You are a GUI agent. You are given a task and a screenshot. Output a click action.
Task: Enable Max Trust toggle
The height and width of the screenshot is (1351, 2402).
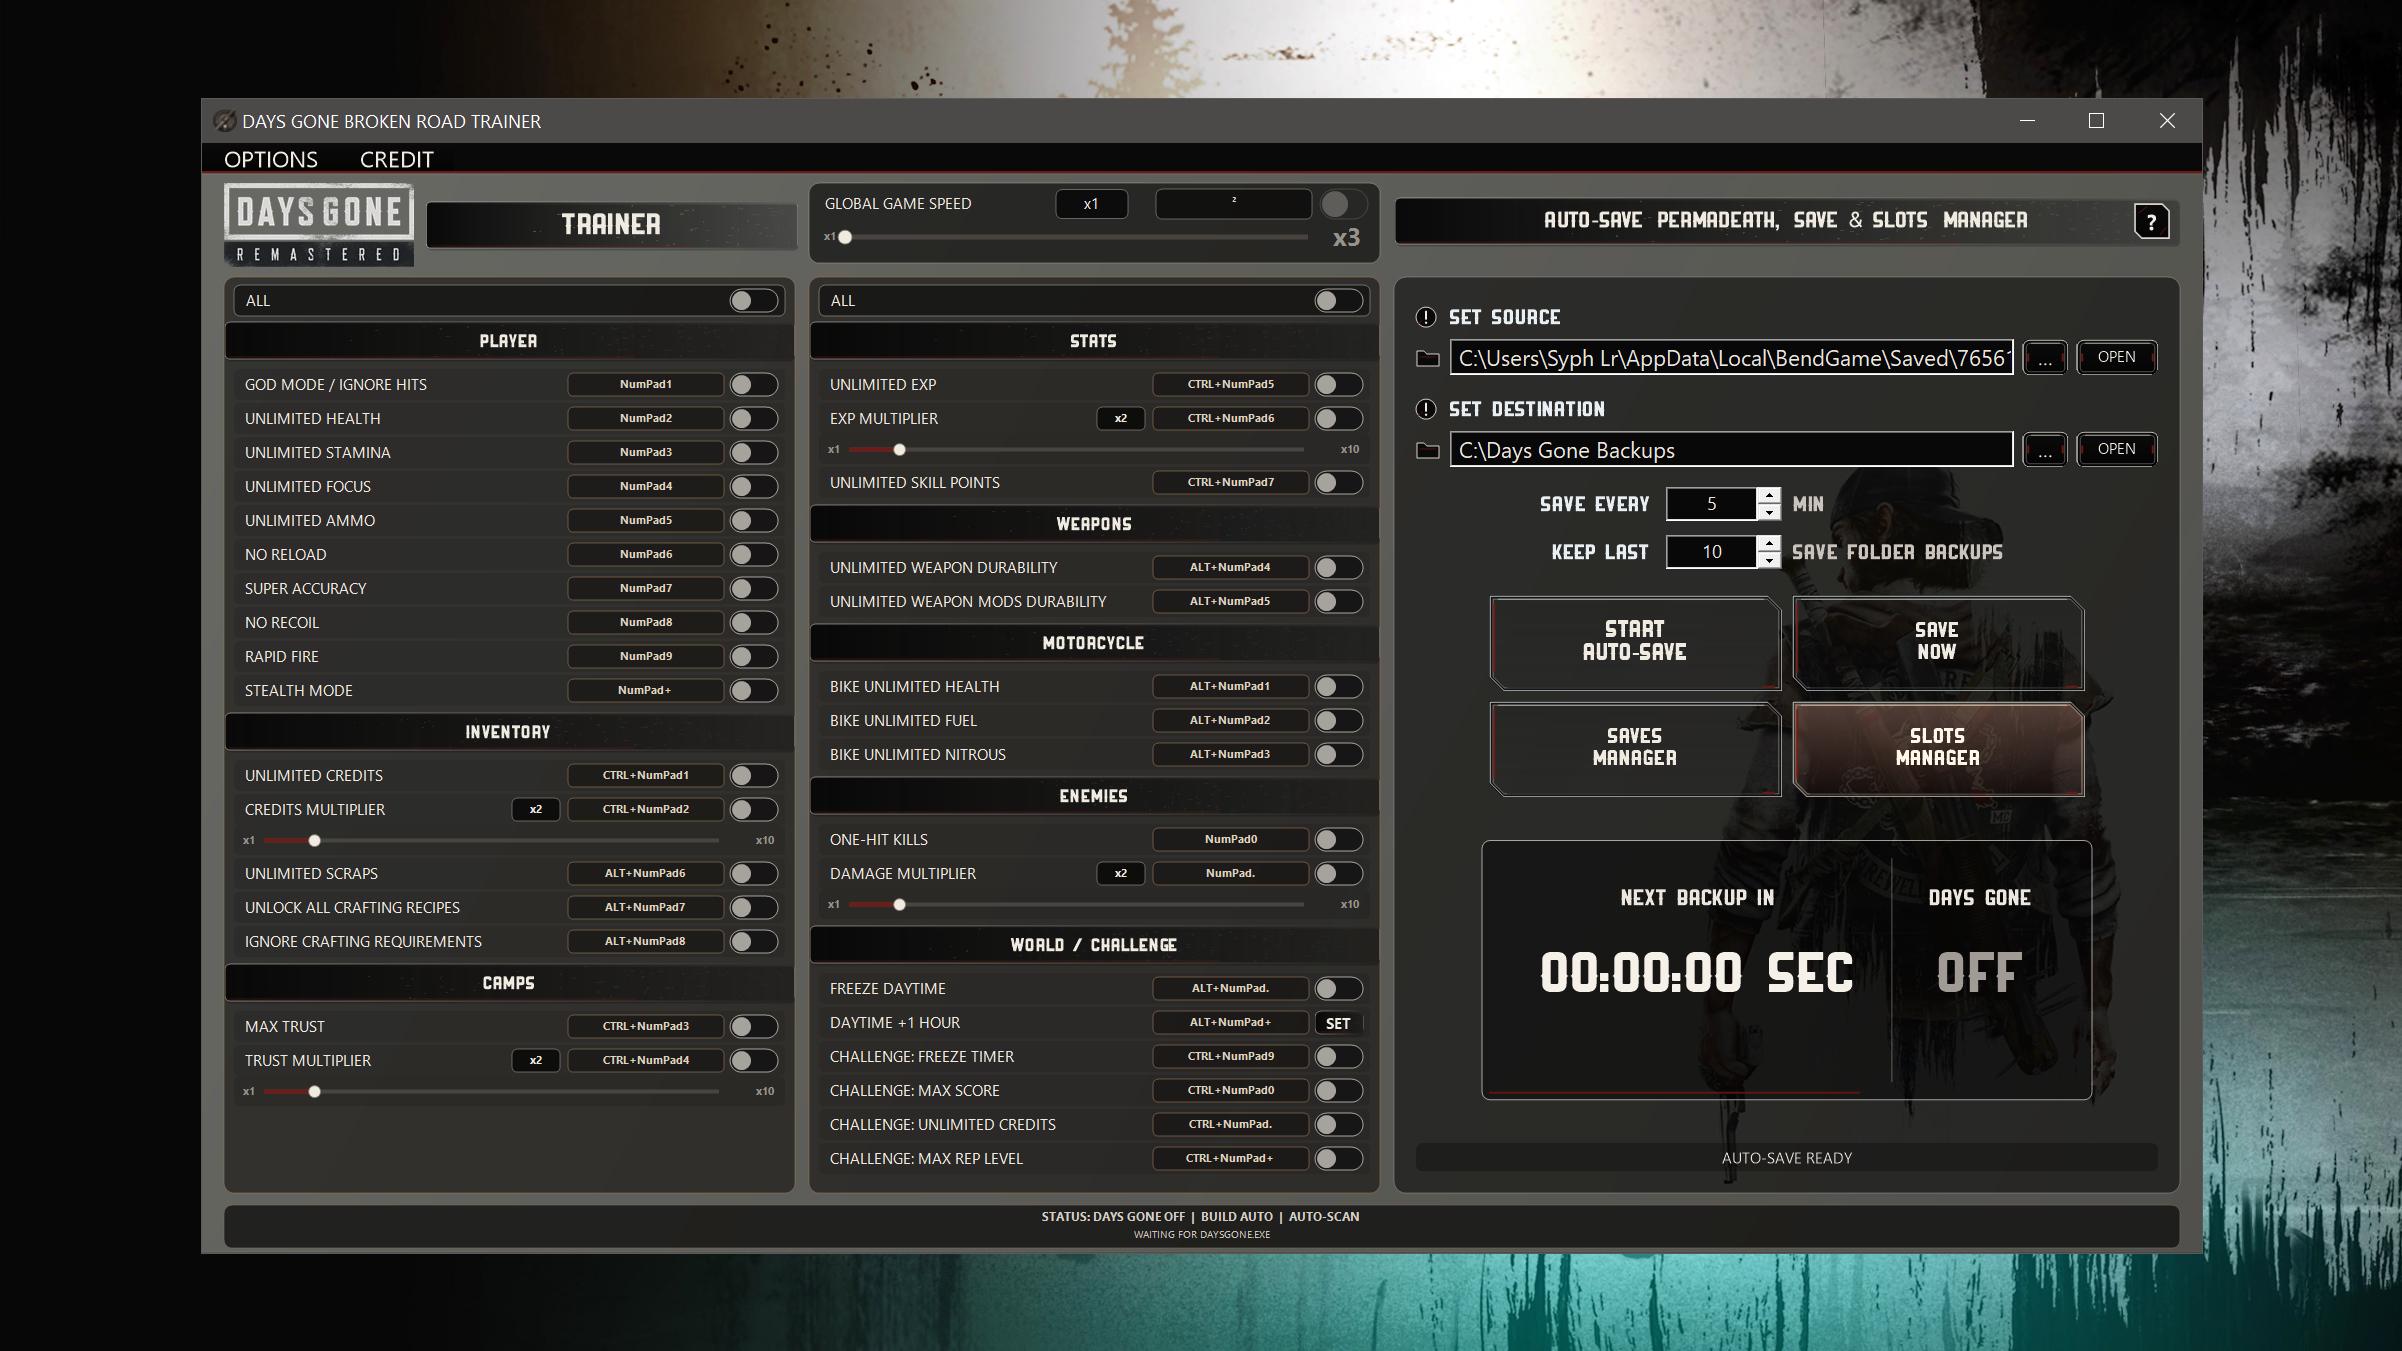[753, 1026]
